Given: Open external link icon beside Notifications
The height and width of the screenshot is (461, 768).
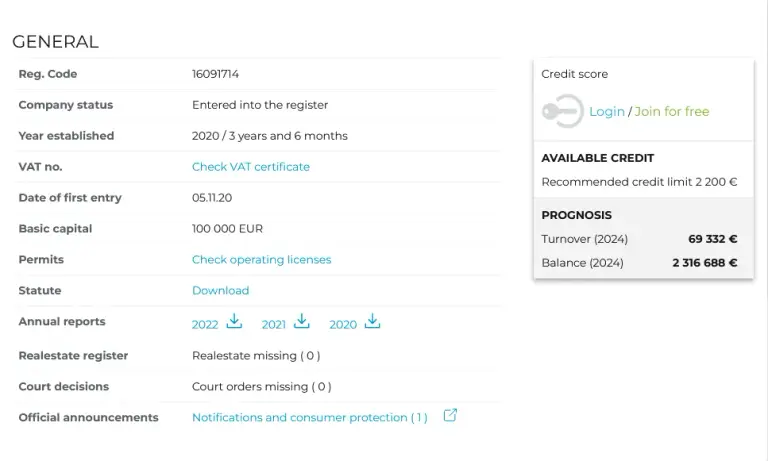Looking at the screenshot, I should coord(450,415).
